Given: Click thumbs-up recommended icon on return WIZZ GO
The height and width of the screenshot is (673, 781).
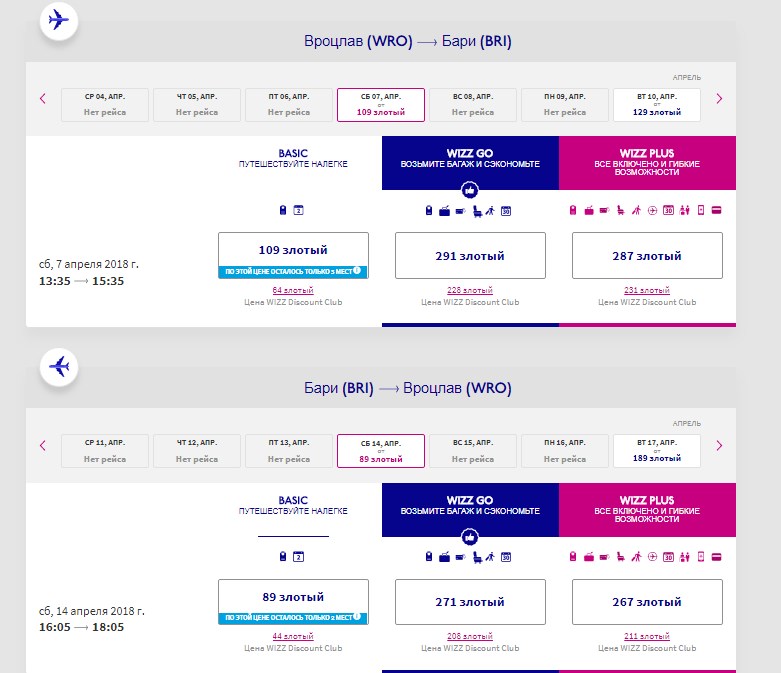Looking at the screenshot, I should (x=469, y=536).
